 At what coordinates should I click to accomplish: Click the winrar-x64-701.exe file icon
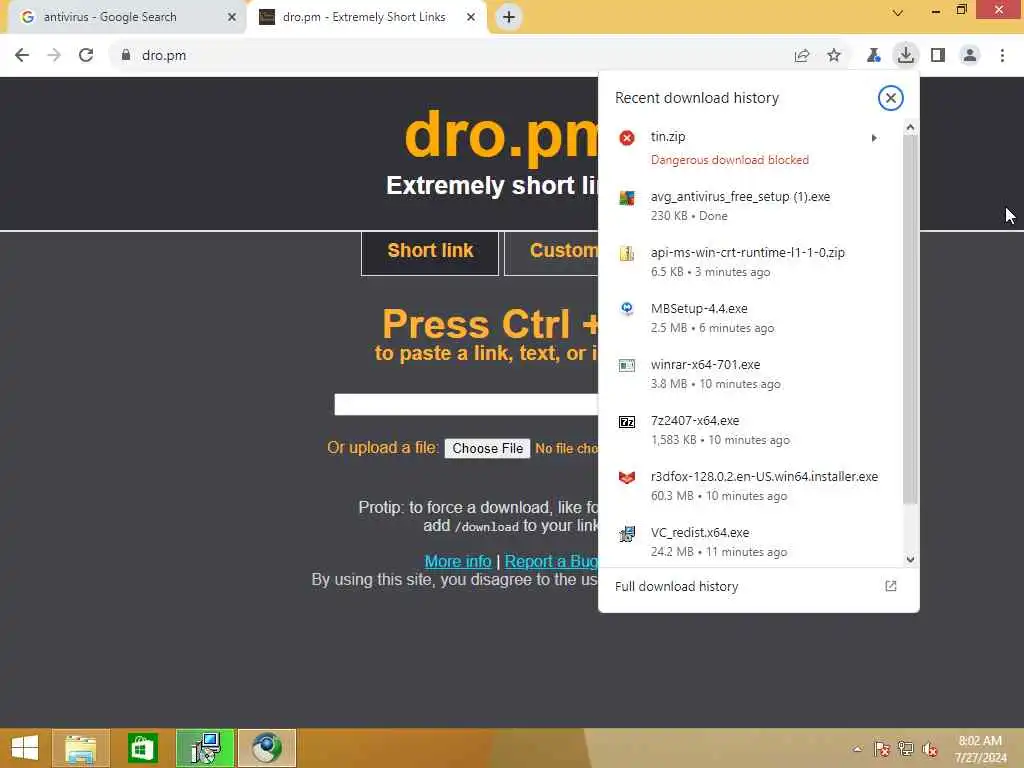(627, 365)
